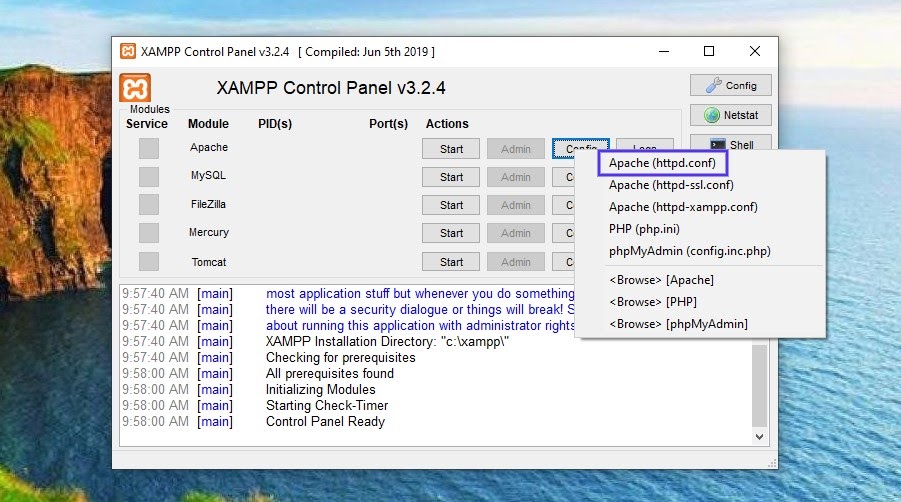The image size is (901, 502).
Task: Maximize the XAMPP Control Panel window
Action: pos(709,51)
